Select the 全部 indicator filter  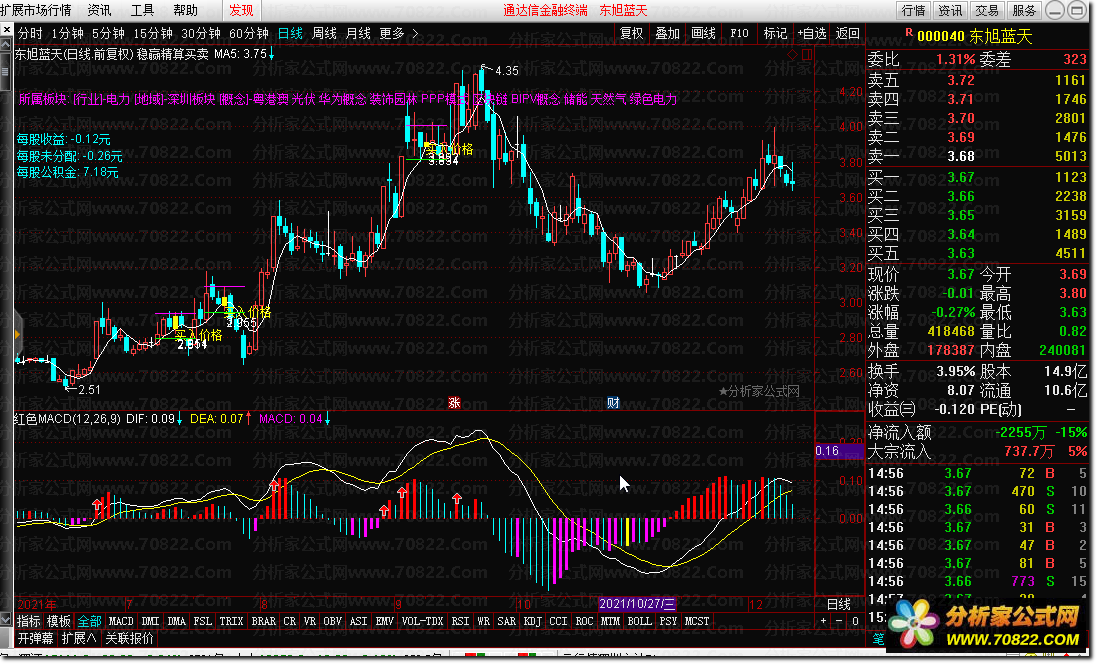click(x=89, y=621)
